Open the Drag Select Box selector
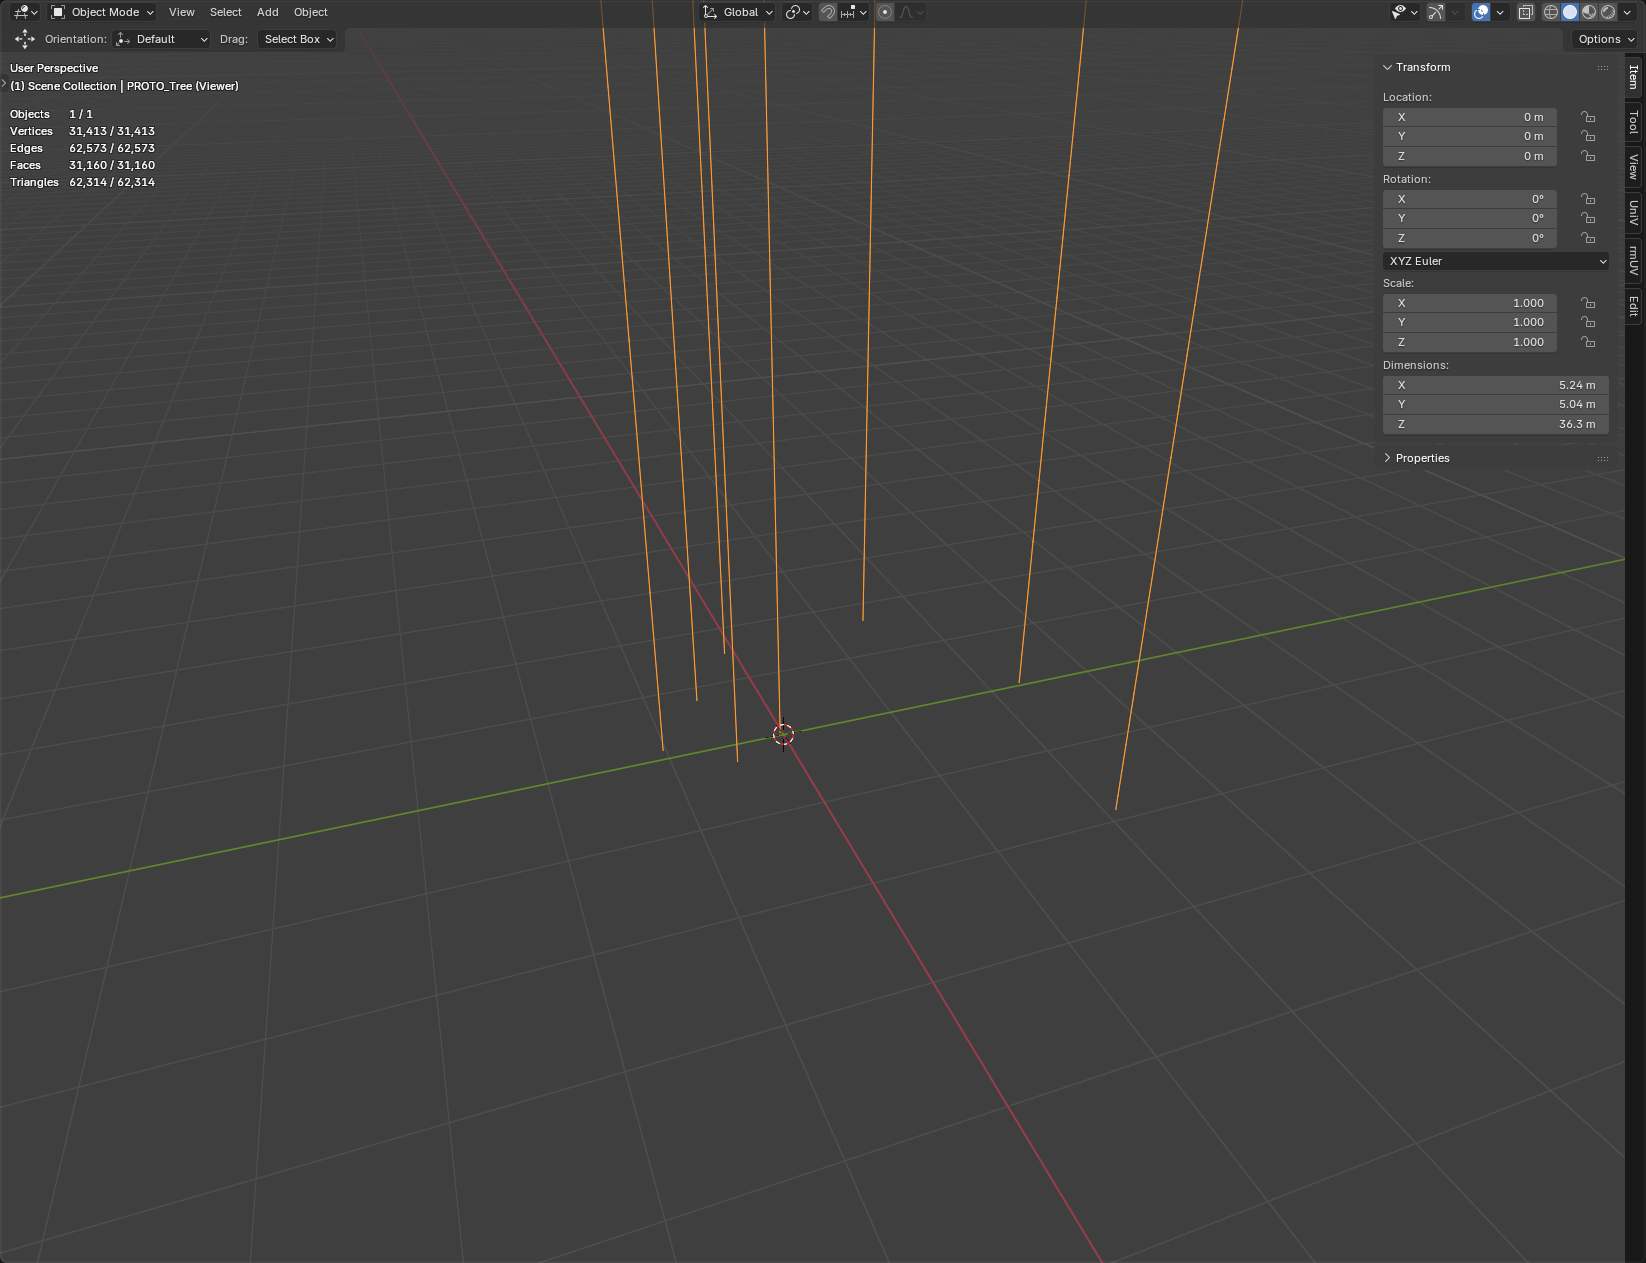This screenshot has height=1263, width=1646. coord(298,39)
